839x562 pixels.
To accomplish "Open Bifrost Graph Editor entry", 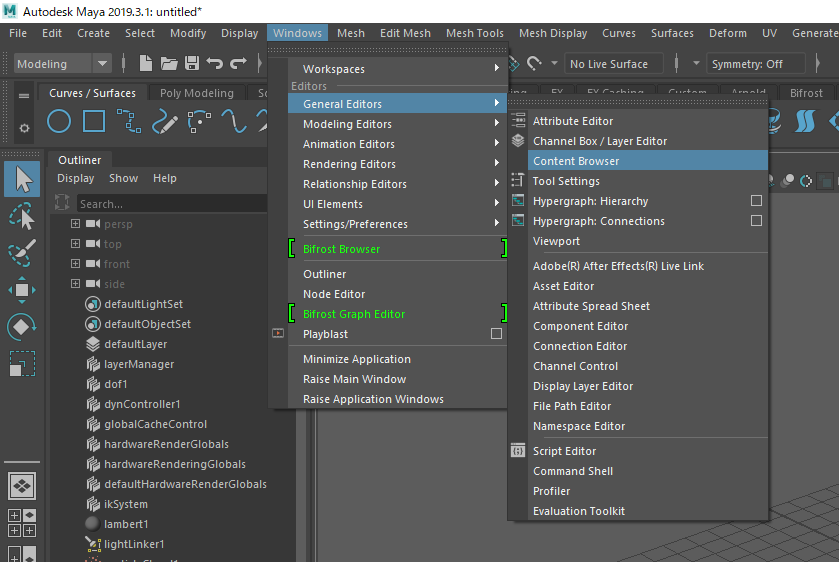I will tap(398, 314).
